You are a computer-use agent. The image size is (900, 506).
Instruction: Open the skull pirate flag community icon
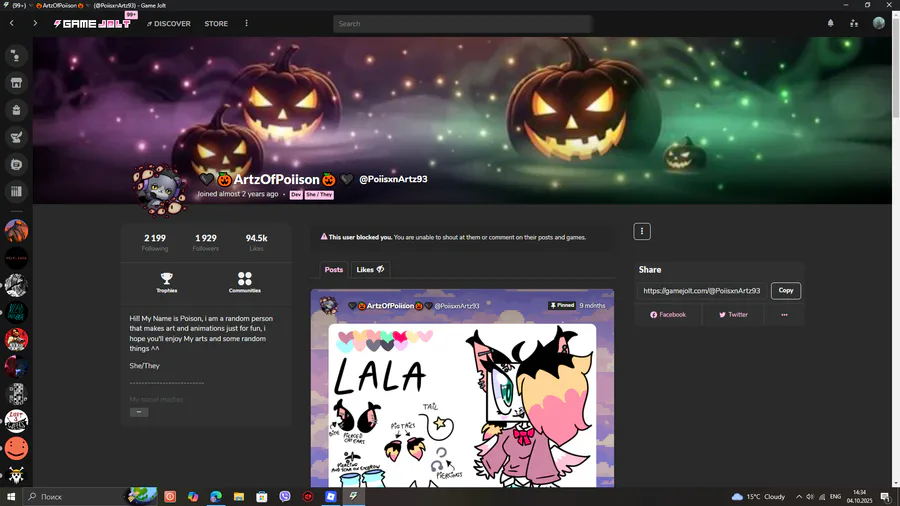click(16, 475)
